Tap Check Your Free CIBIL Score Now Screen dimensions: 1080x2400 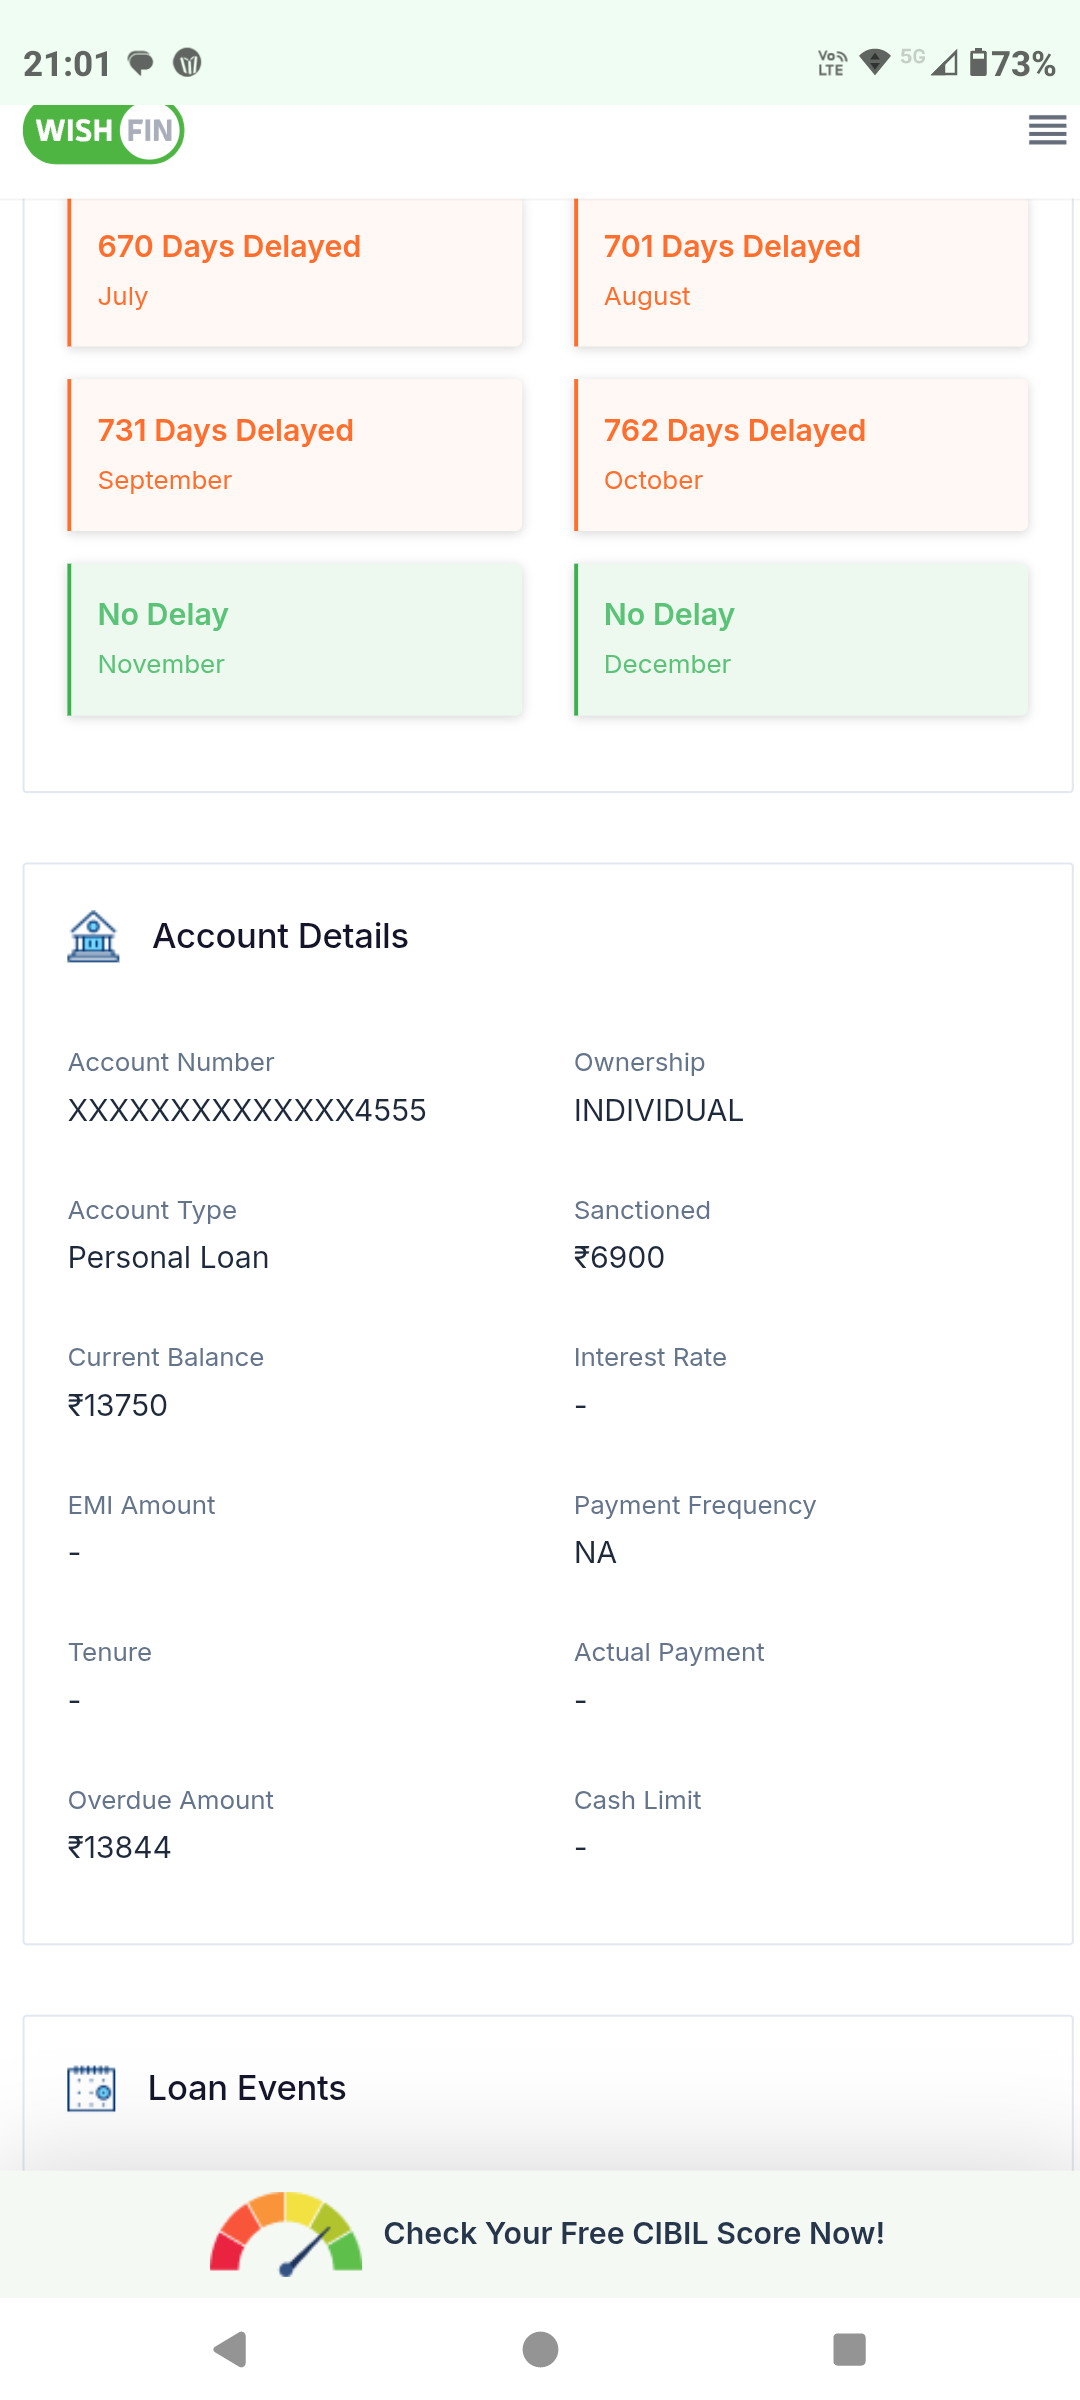click(634, 2233)
